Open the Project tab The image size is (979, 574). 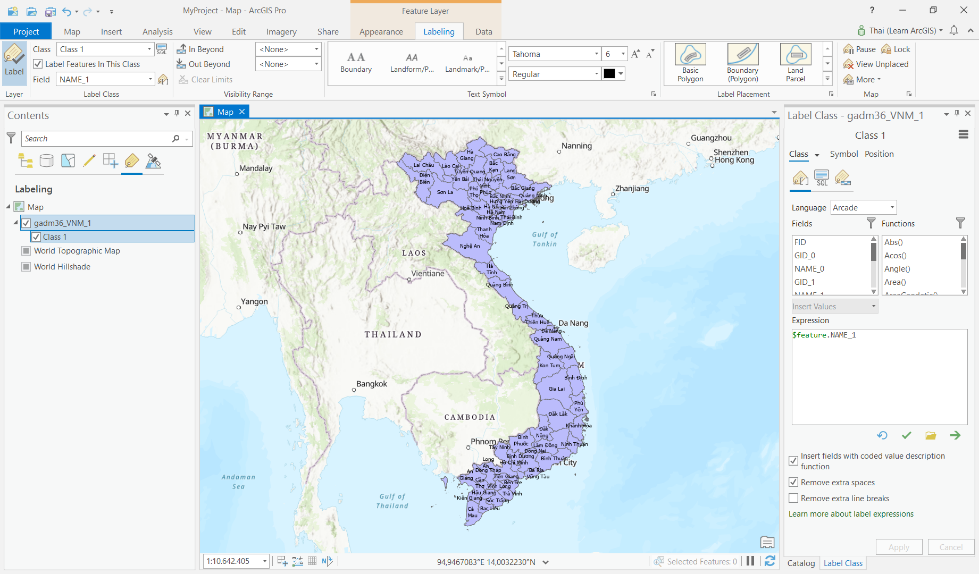(x=26, y=31)
